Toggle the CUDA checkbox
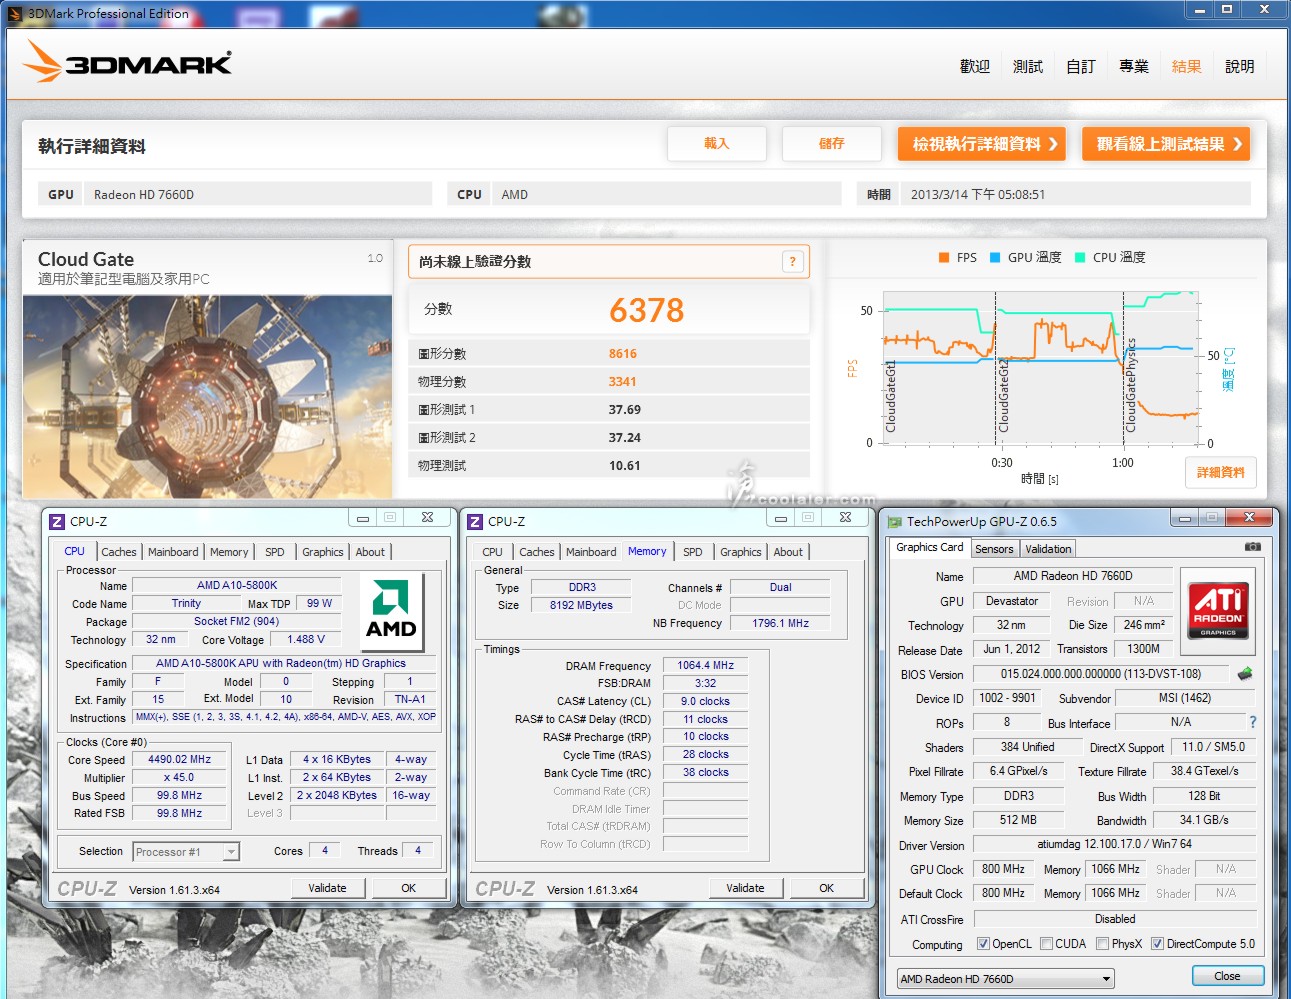 pos(1046,944)
